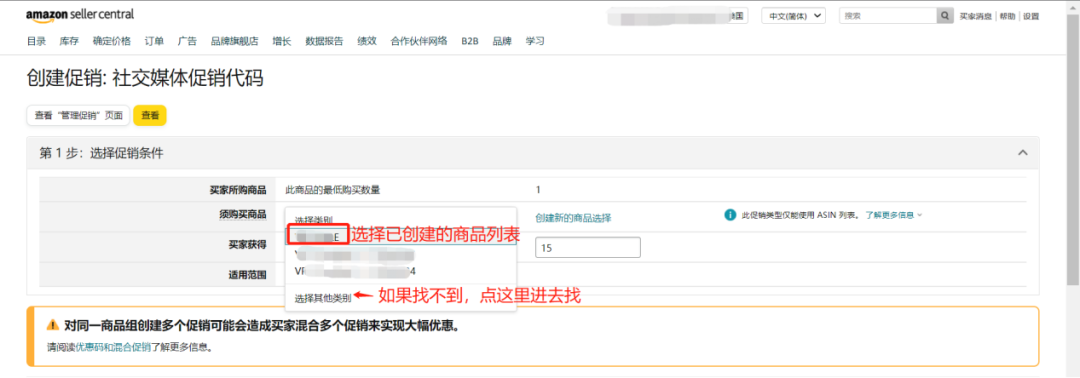Select the red-boxed product list option
1080x378 pixels.
(317, 235)
